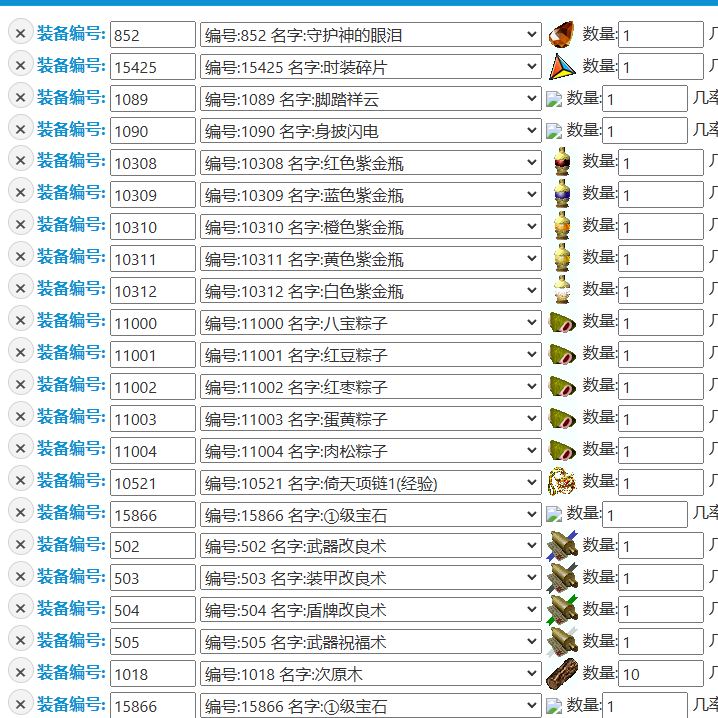Click the 武器祝福术 scroll icon
Viewport: 718px width, 718px height.
[x=562, y=642]
